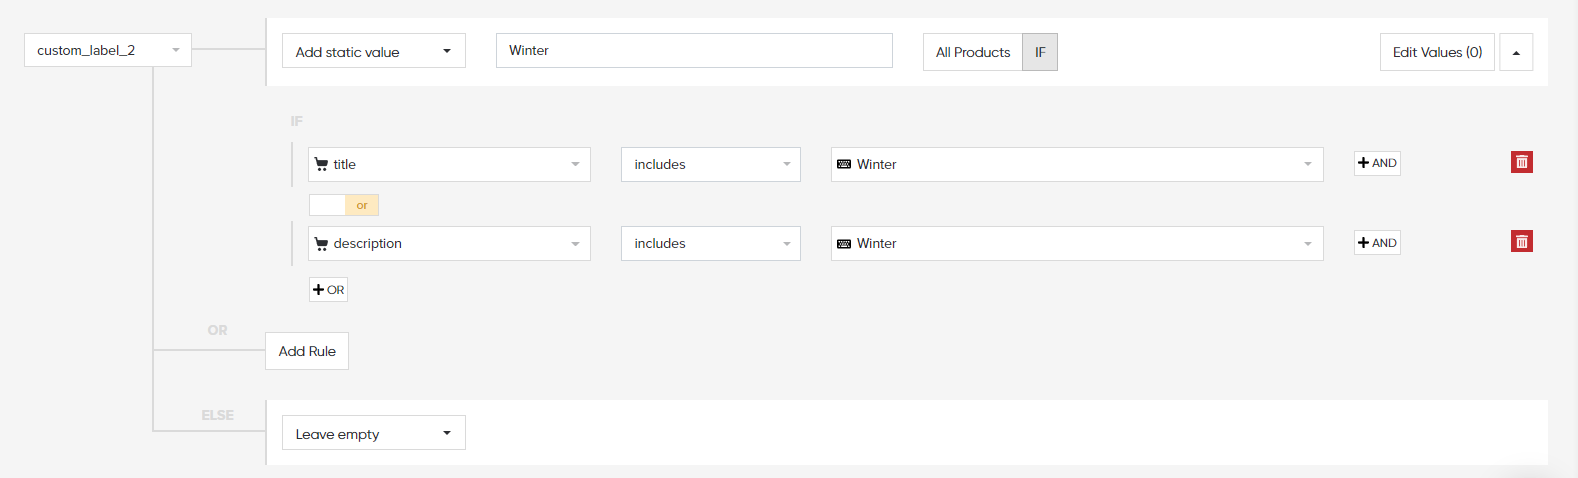
Task: Open the custom_label_2 field dropdown
Action: (x=108, y=50)
